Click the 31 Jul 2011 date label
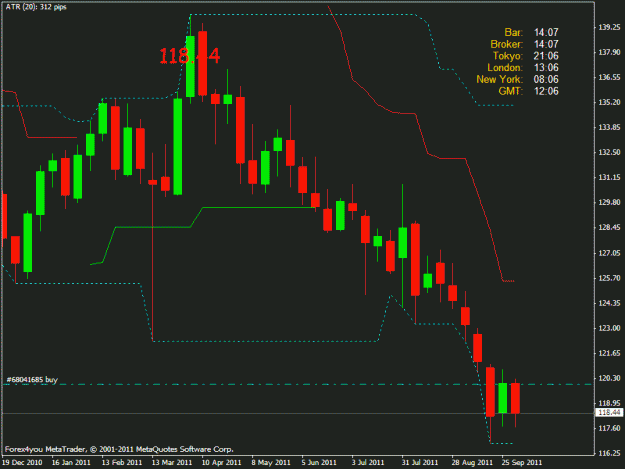The width and height of the screenshot is (625, 469). [420, 463]
